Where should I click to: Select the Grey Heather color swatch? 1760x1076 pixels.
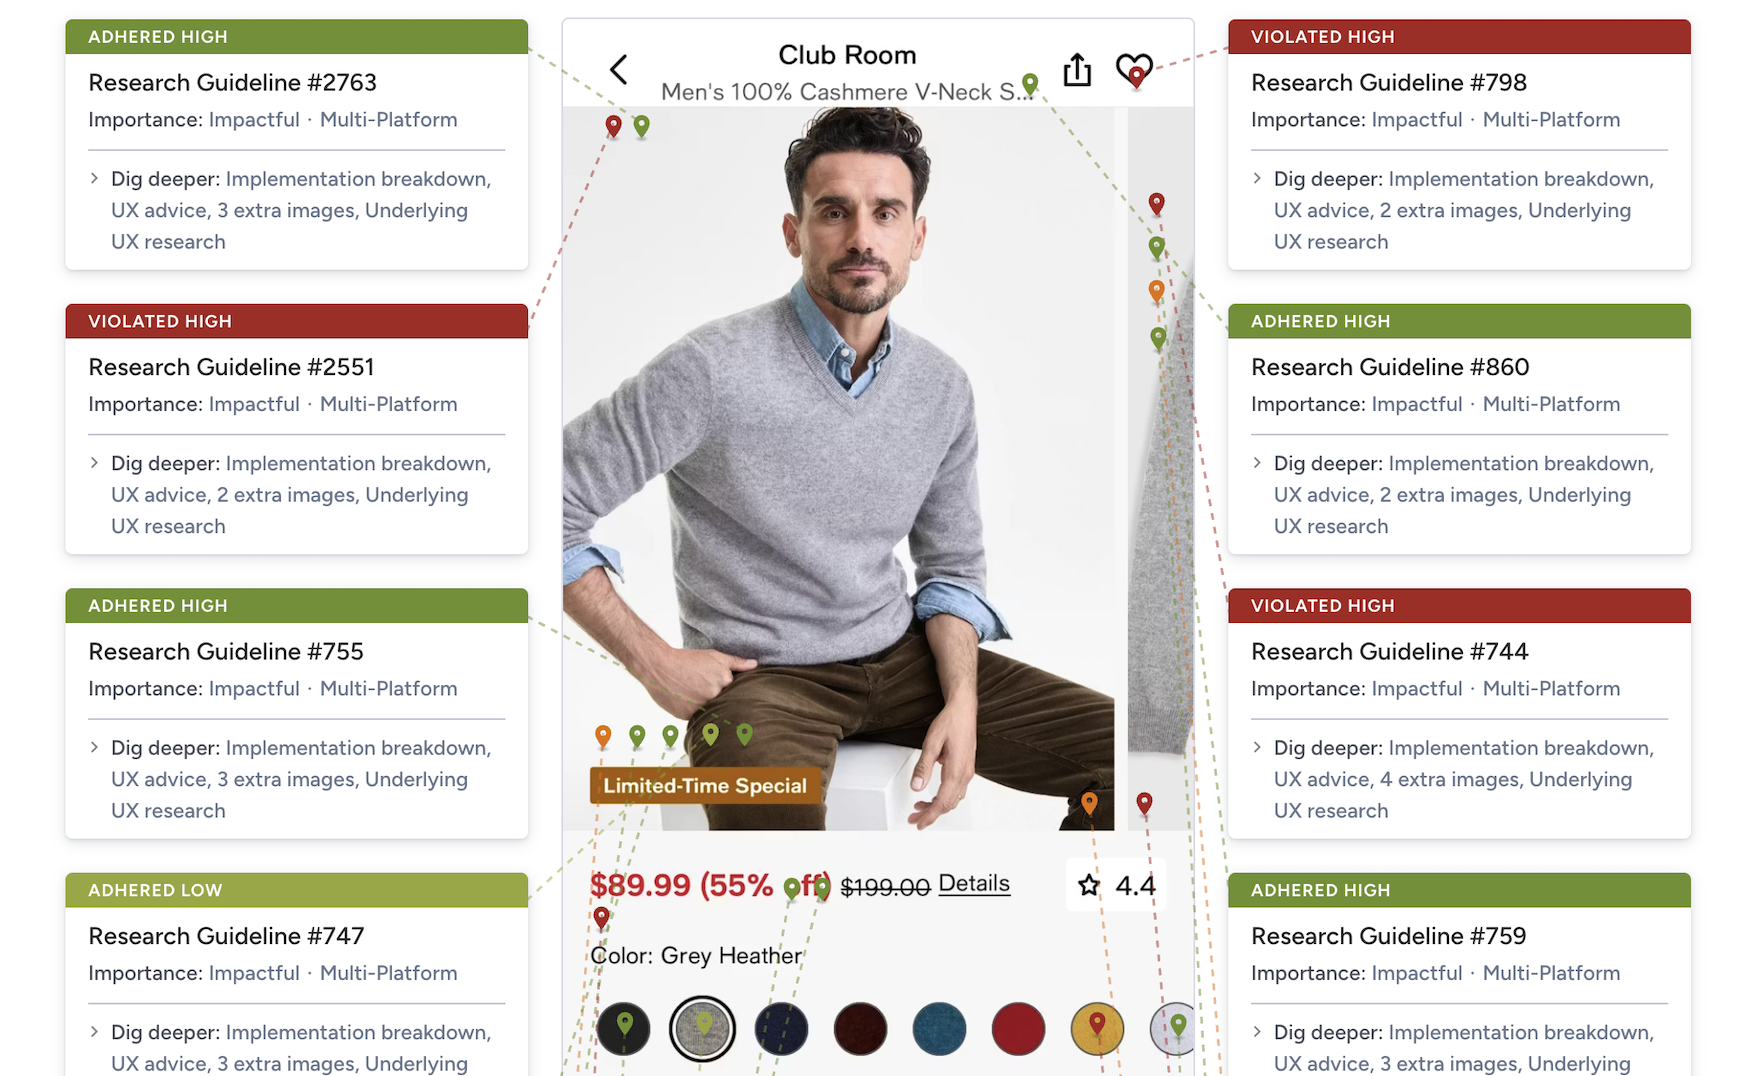point(702,1028)
